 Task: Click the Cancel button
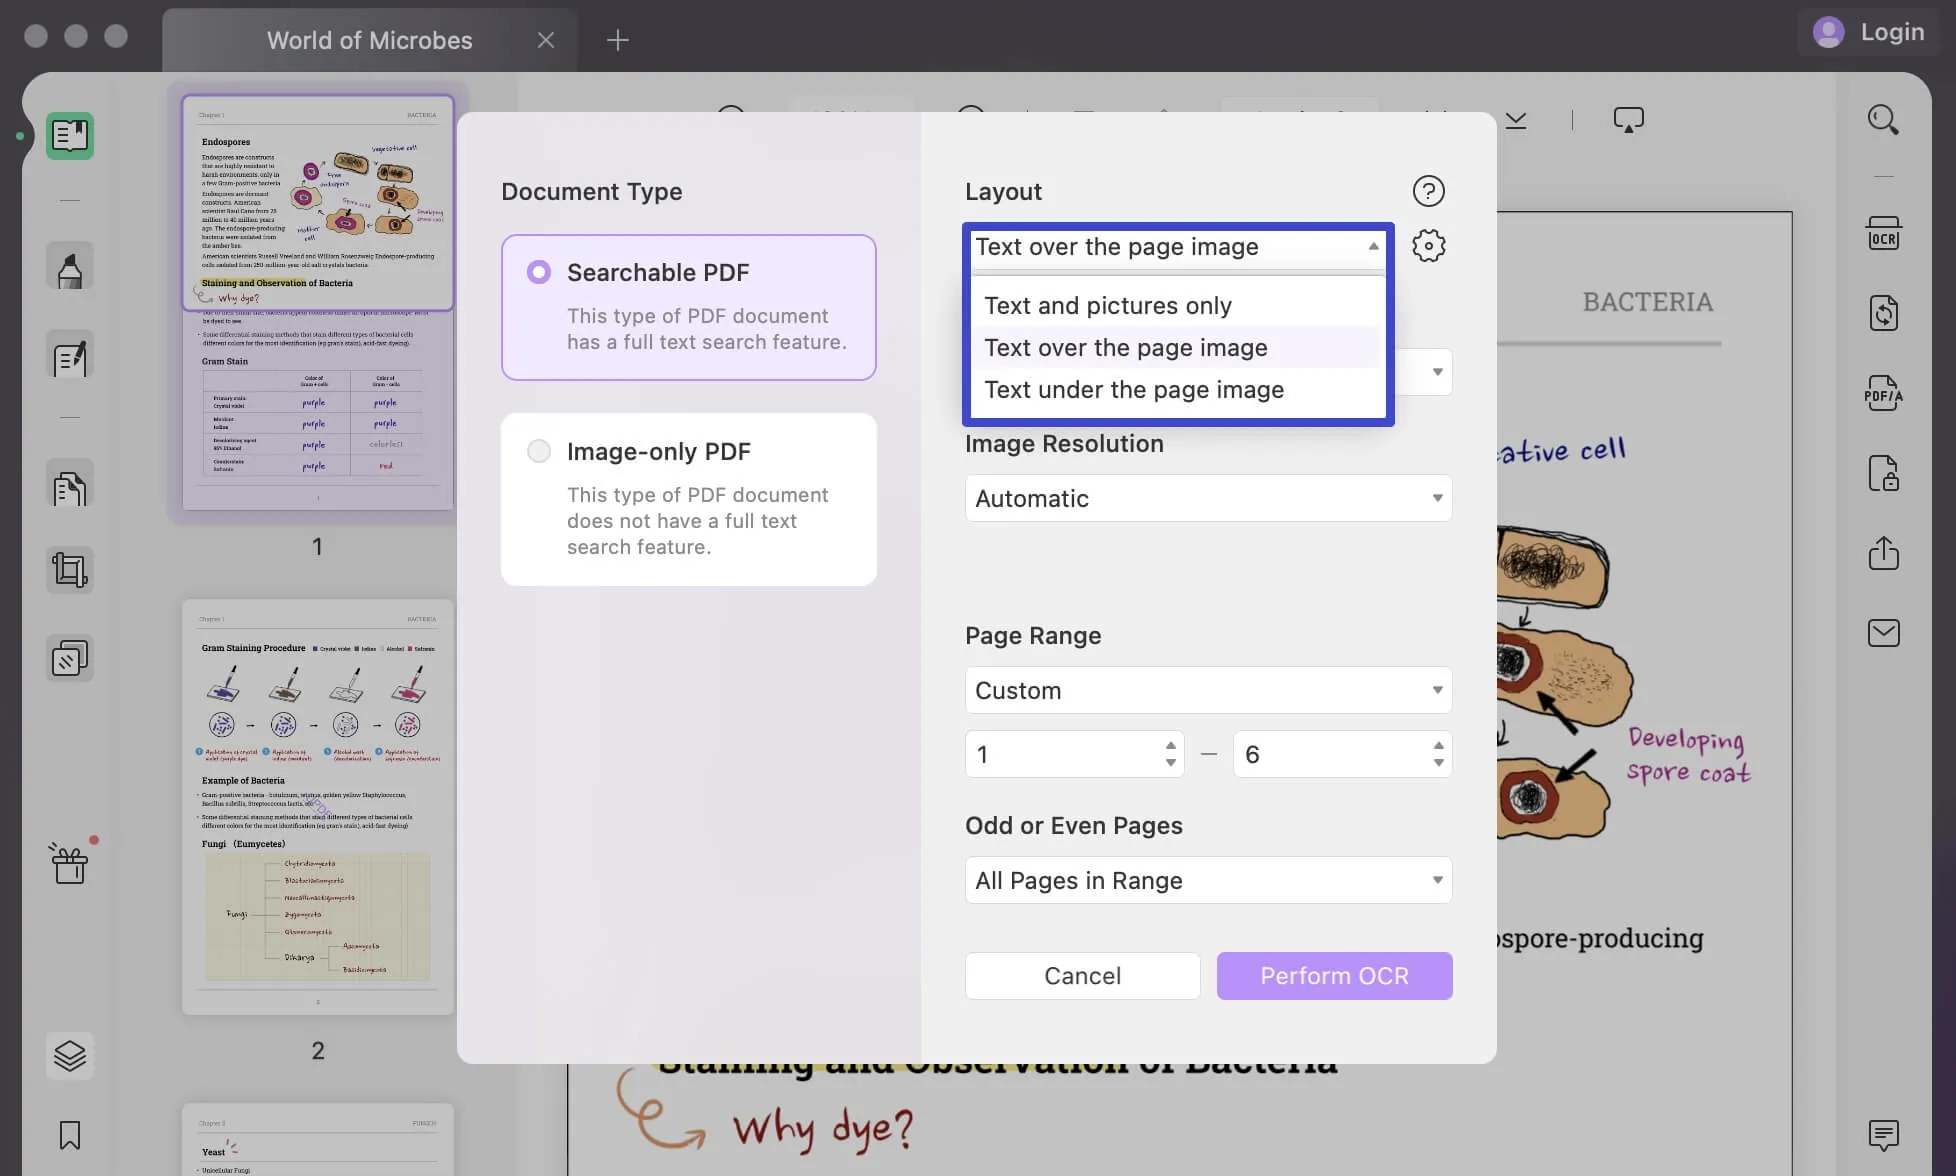1083,976
